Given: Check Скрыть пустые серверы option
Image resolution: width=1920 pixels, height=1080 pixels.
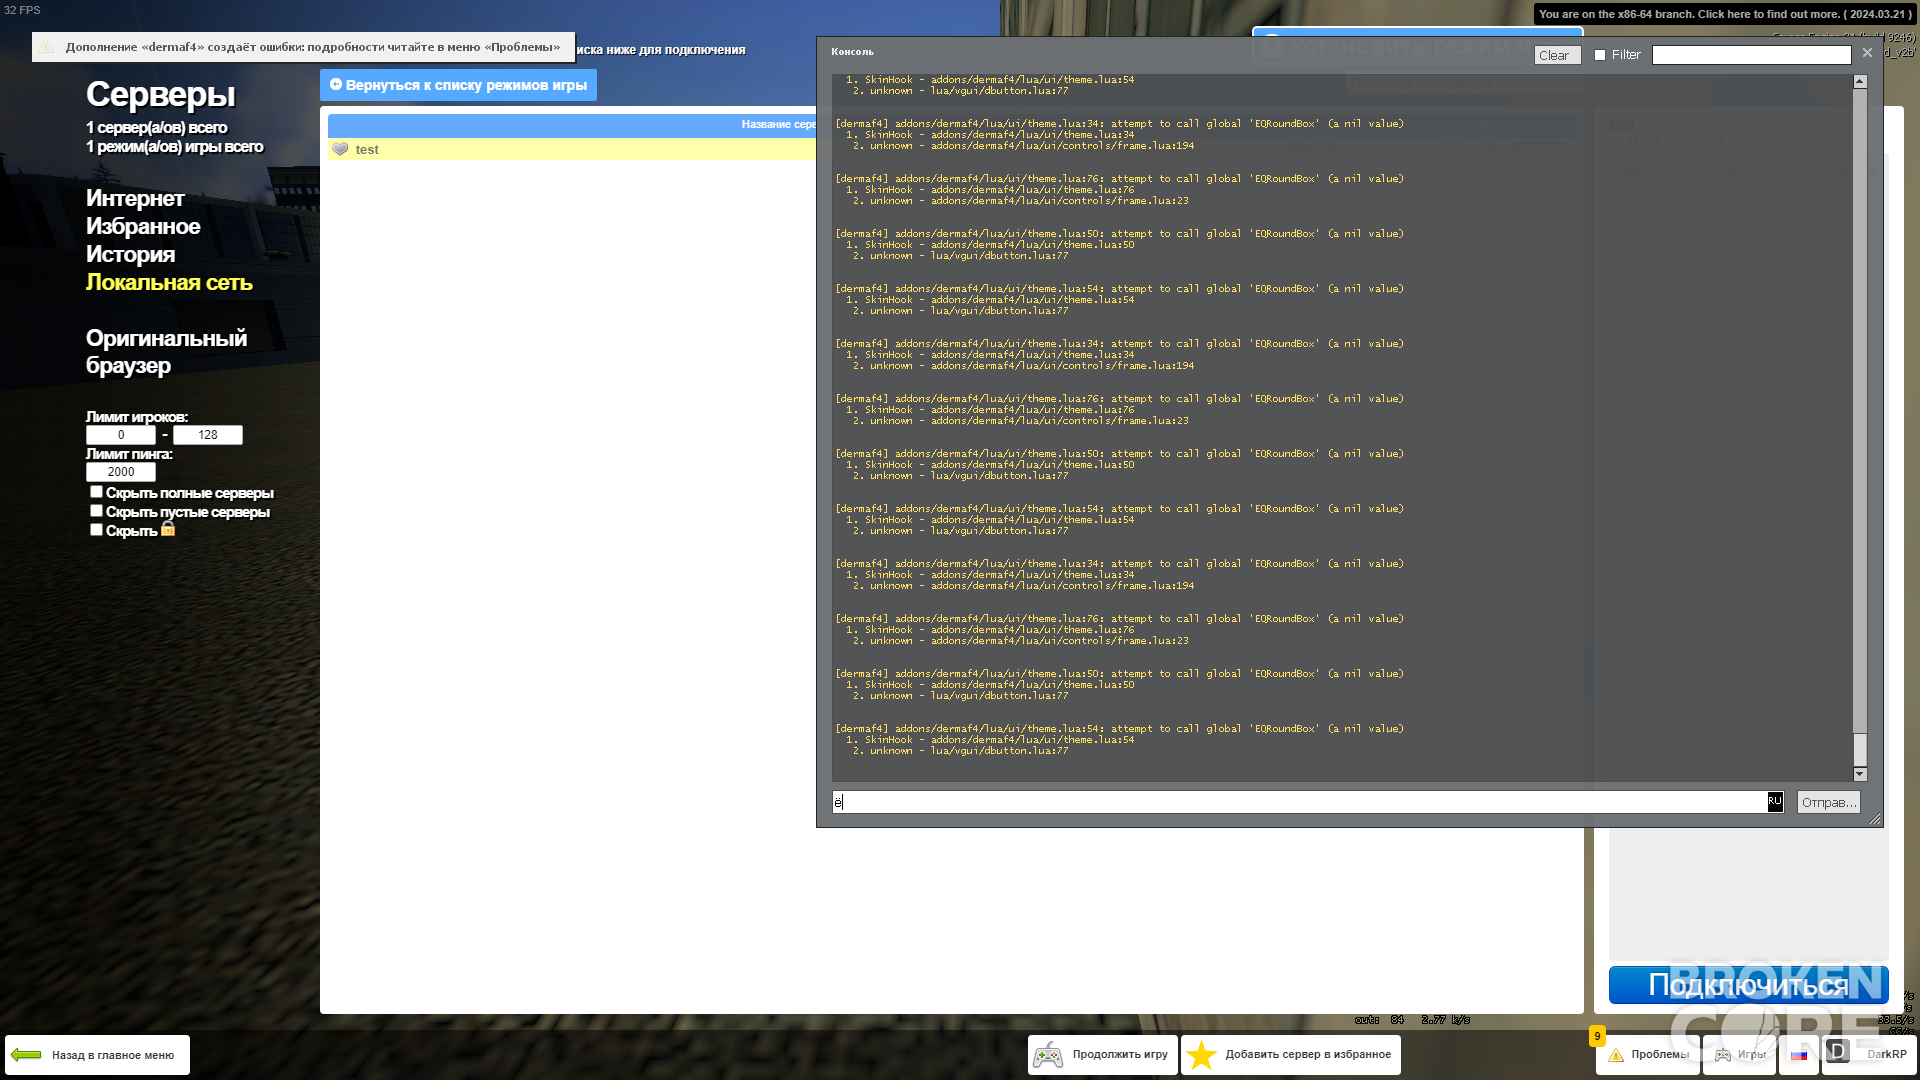Looking at the screenshot, I should coord(96,511).
